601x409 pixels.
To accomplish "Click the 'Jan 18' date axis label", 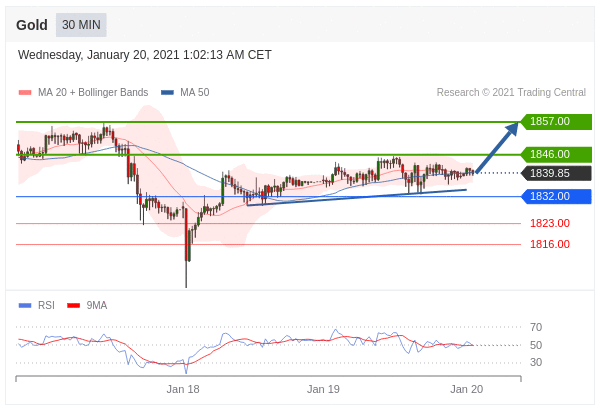I will [183, 389].
